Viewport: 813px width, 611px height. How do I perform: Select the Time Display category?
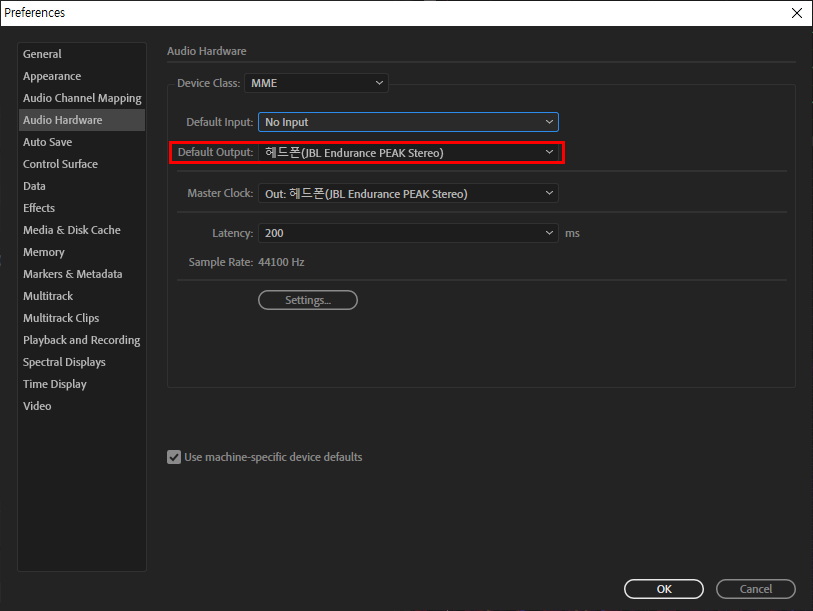[x=81, y=384]
